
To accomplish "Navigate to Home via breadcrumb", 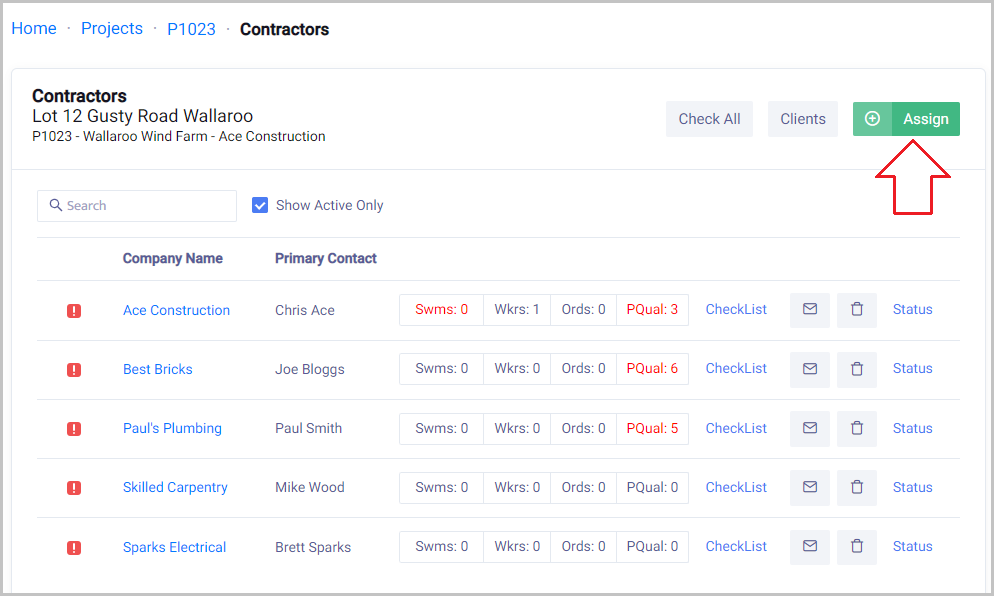I will point(34,29).
